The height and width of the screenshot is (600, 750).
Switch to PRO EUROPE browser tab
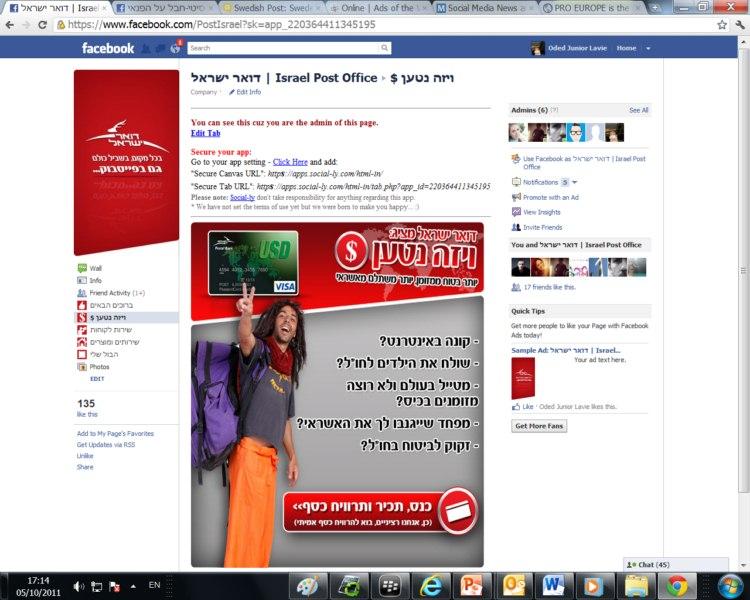pos(593,8)
